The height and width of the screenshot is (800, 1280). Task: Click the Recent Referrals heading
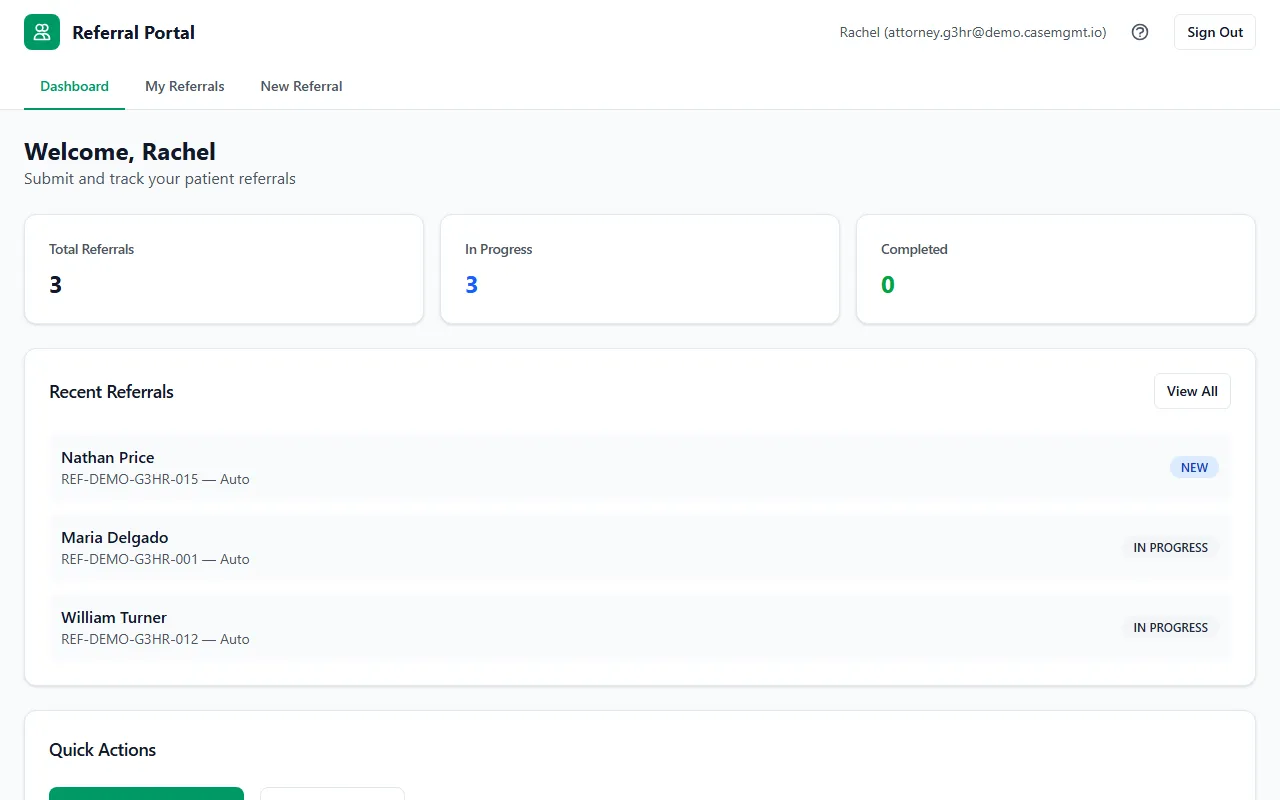[x=111, y=392]
